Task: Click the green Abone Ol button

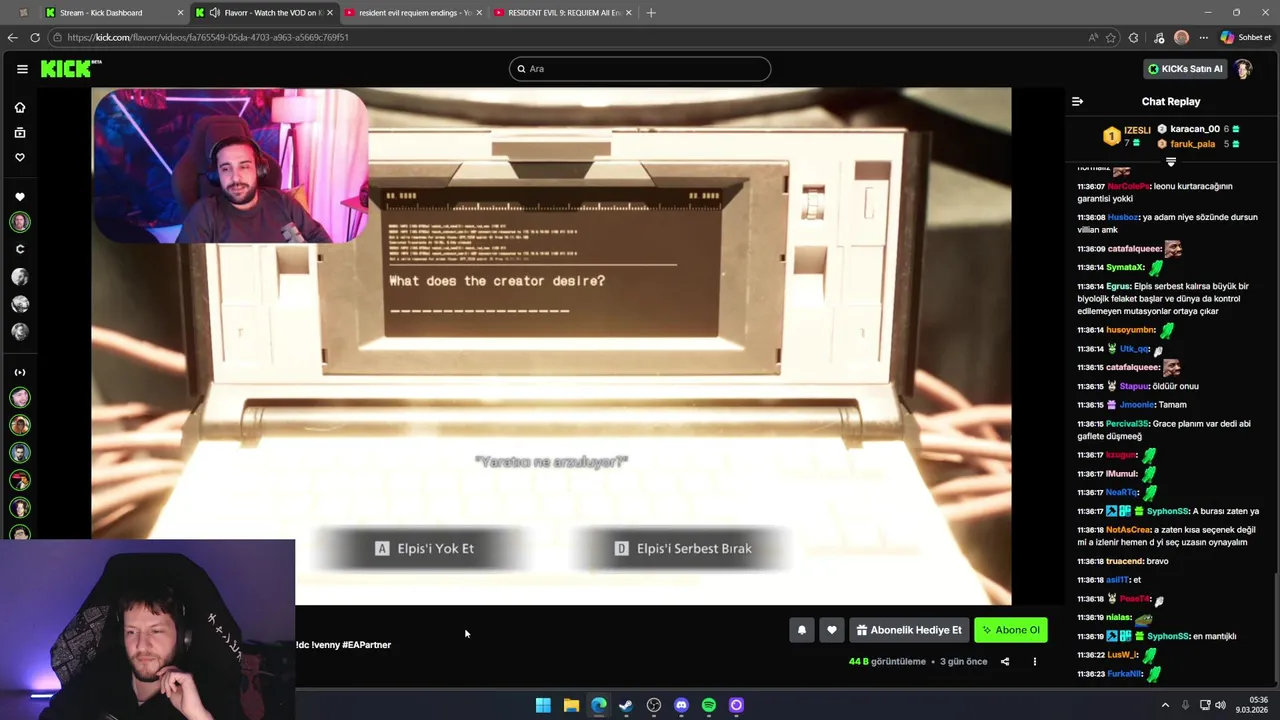Action: [1011, 630]
